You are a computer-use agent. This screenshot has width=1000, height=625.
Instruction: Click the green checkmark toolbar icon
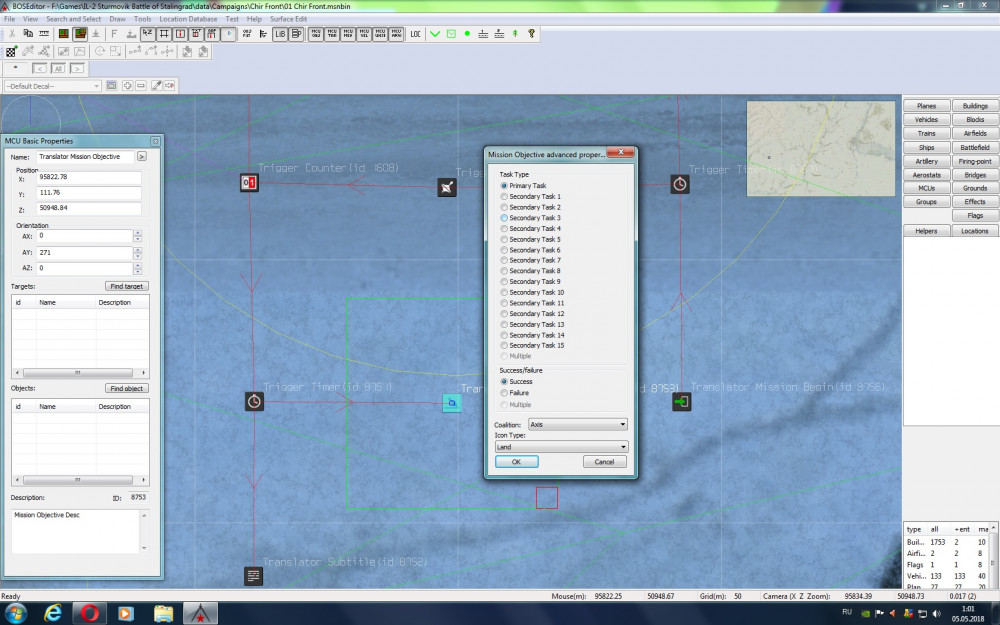[435, 34]
